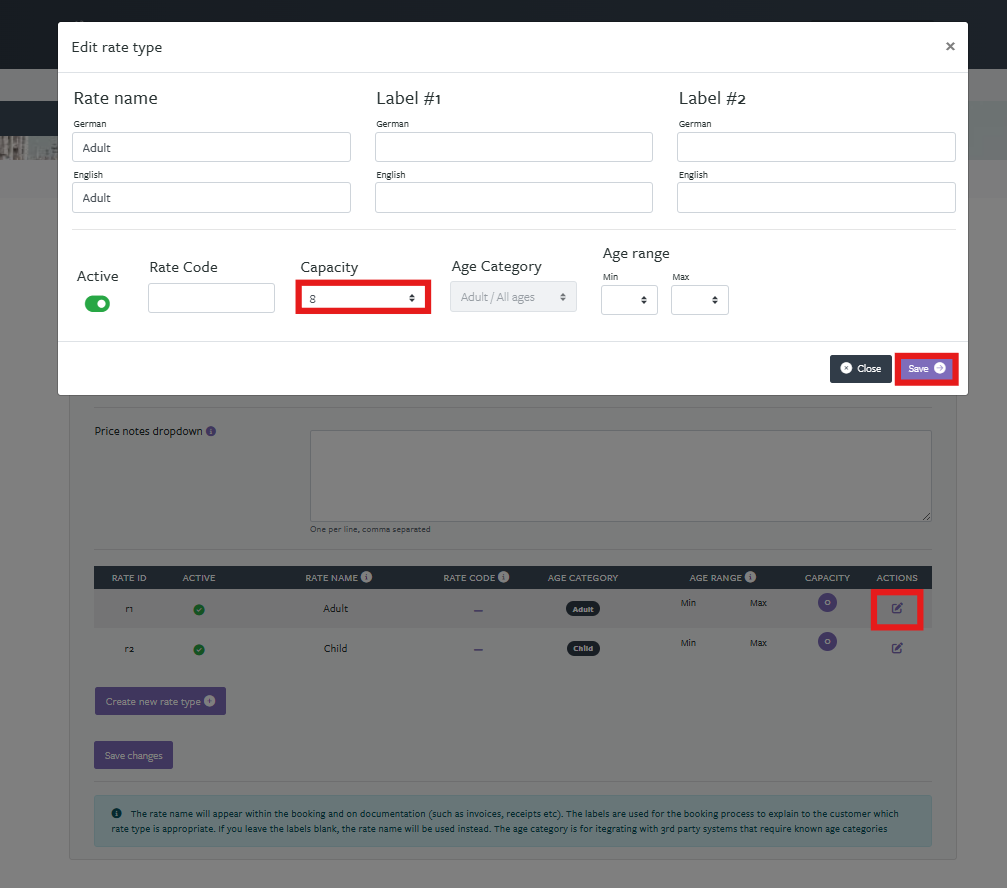Open the Age Category dropdown
The image size is (1007, 888).
513,297
